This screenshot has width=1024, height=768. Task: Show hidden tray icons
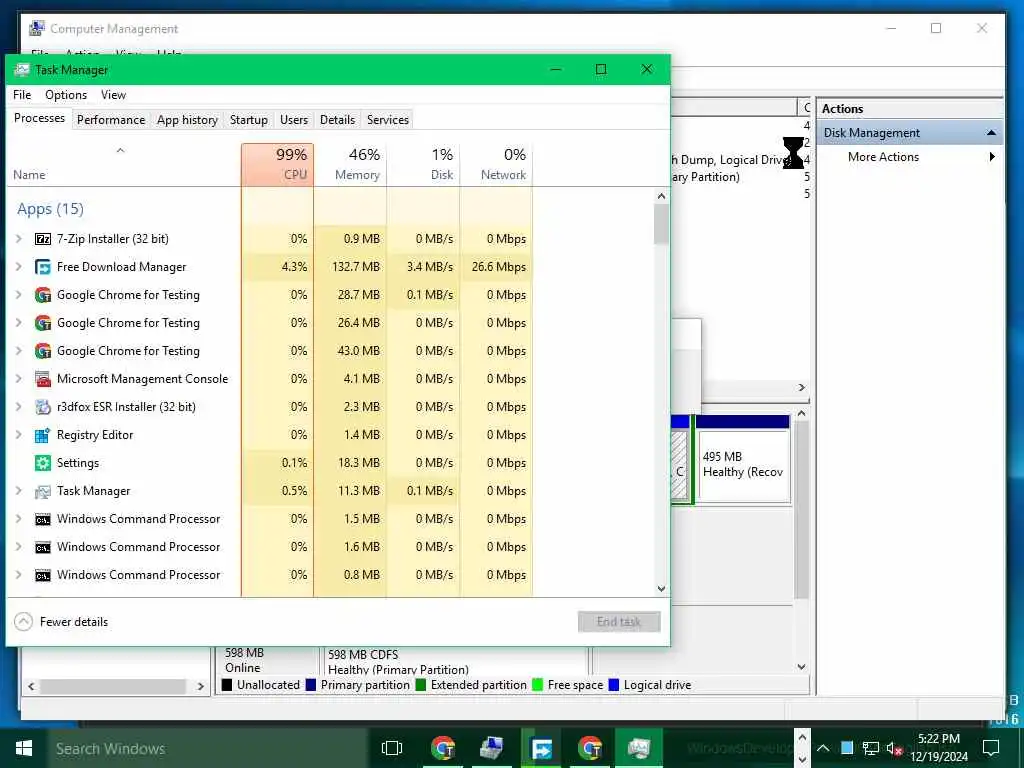point(823,748)
